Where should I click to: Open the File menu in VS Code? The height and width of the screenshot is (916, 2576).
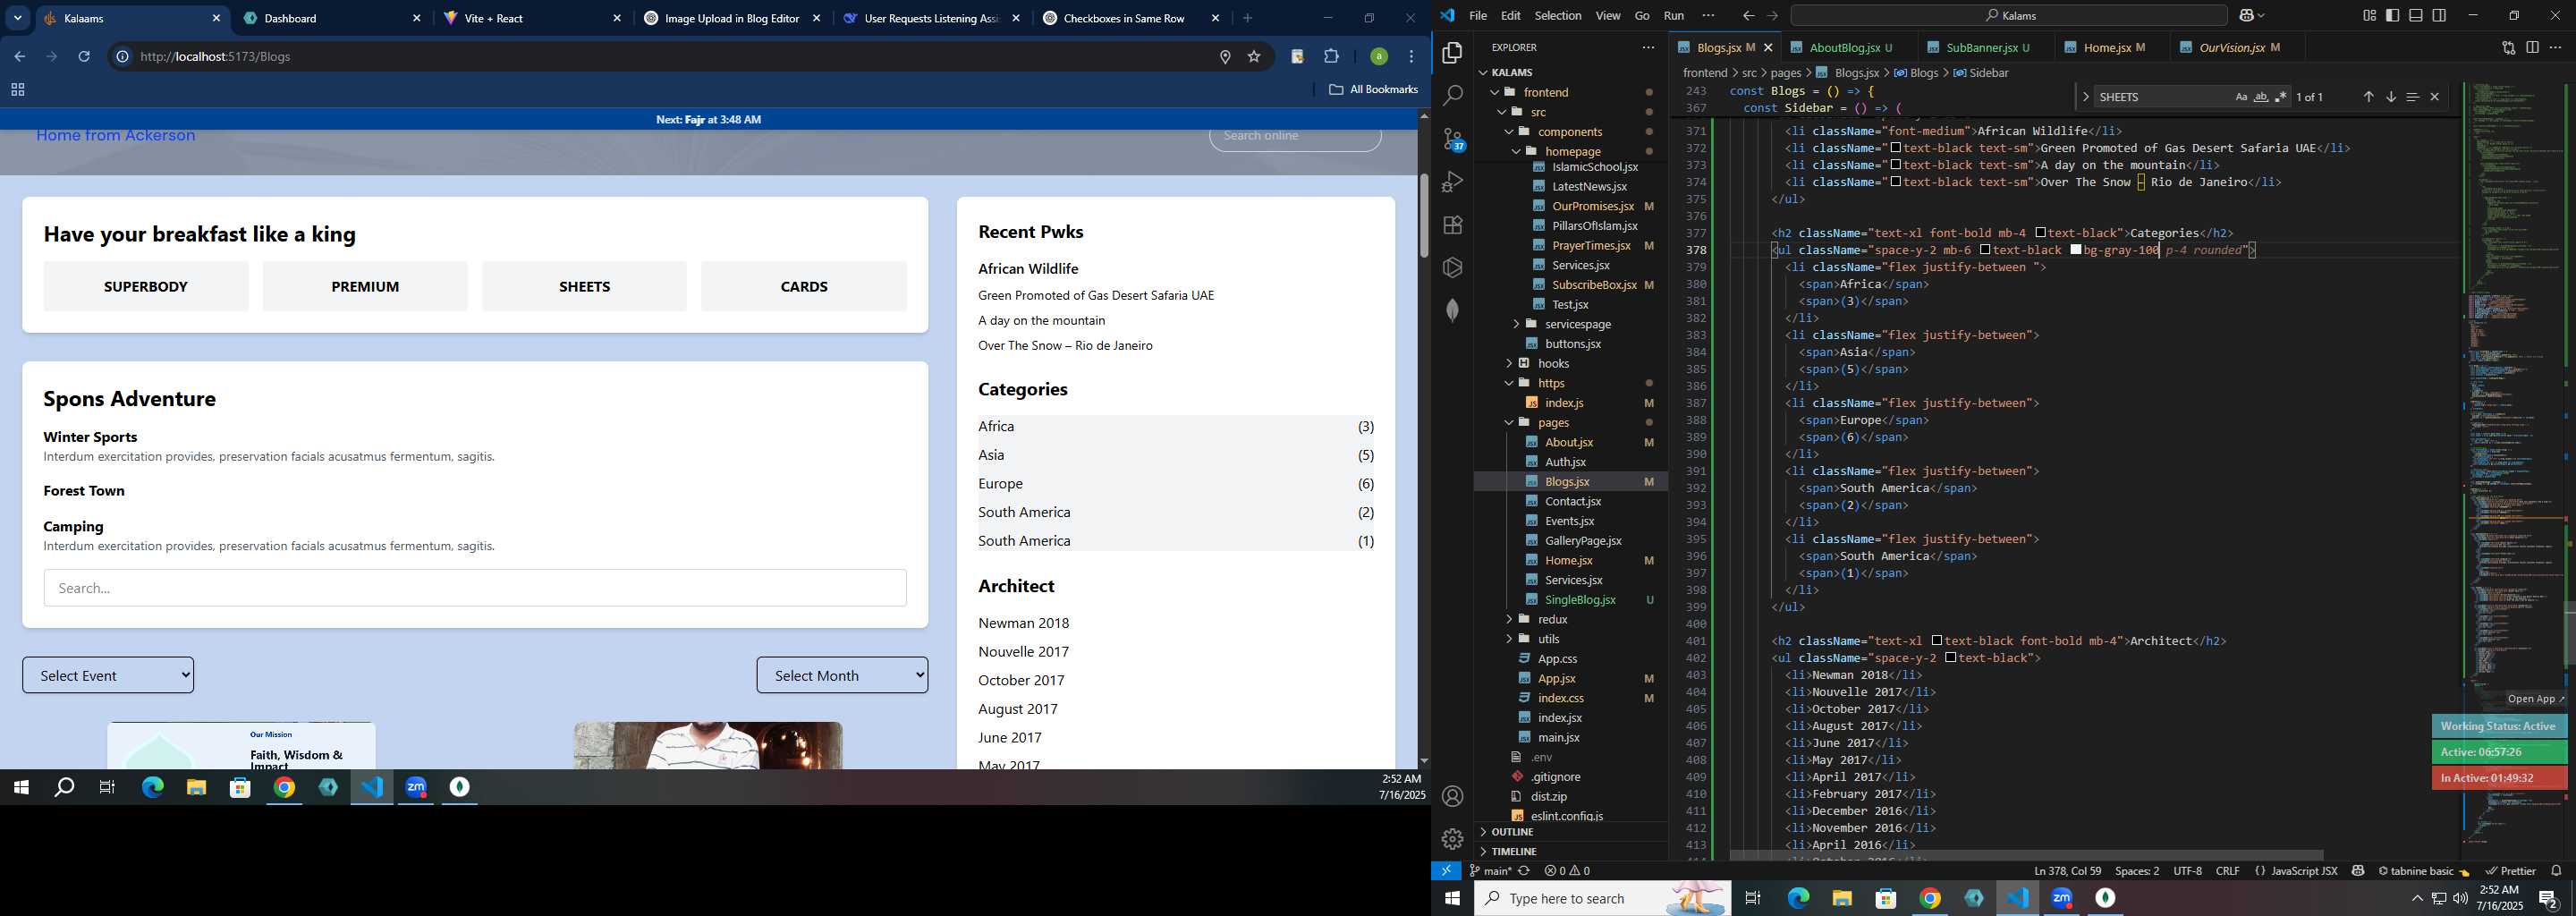pyautogui.click(x=1477, y=15)
